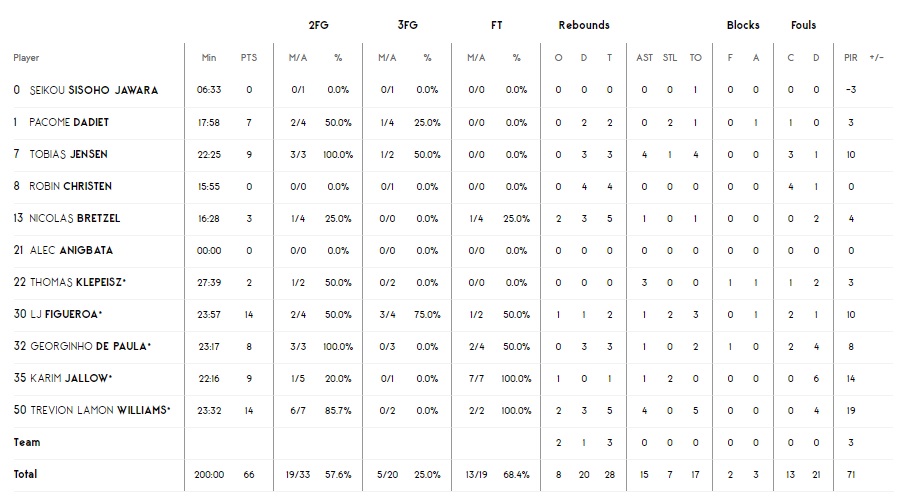The image size is (900, 501).
Task: Click the Player column header
Action: tap(26, 58)
